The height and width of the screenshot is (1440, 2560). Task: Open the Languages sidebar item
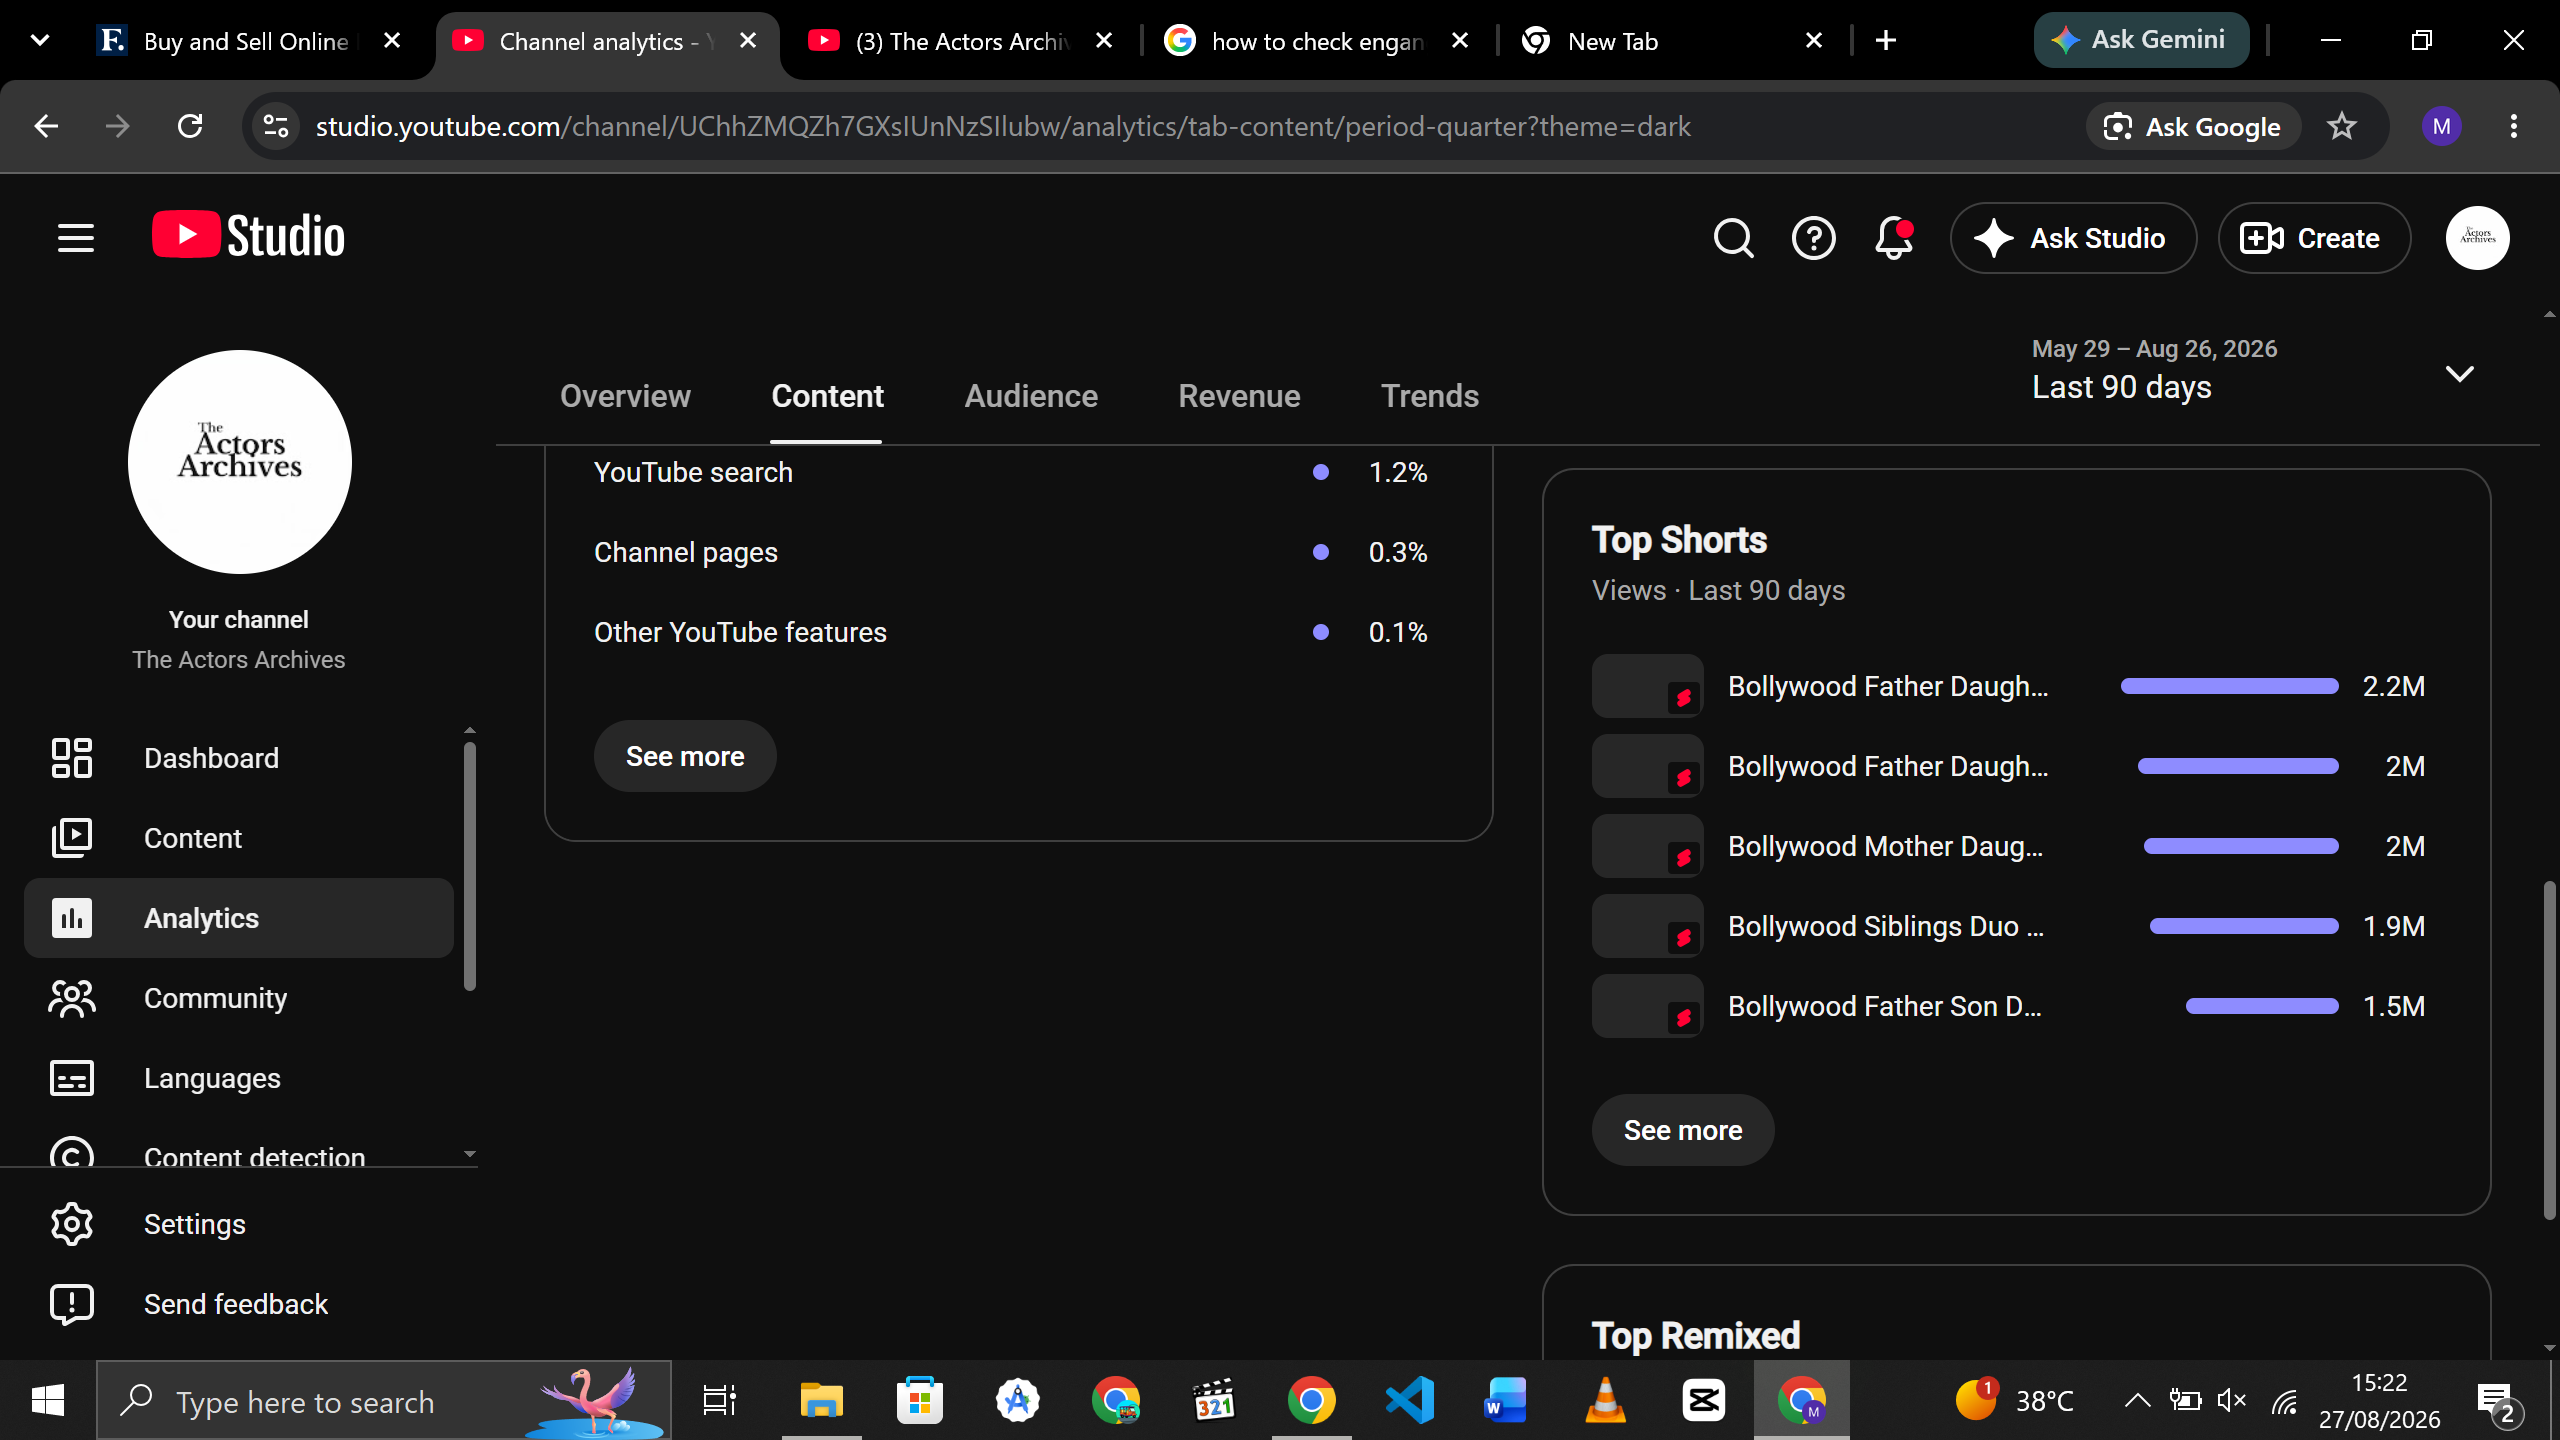[239, 1078]
